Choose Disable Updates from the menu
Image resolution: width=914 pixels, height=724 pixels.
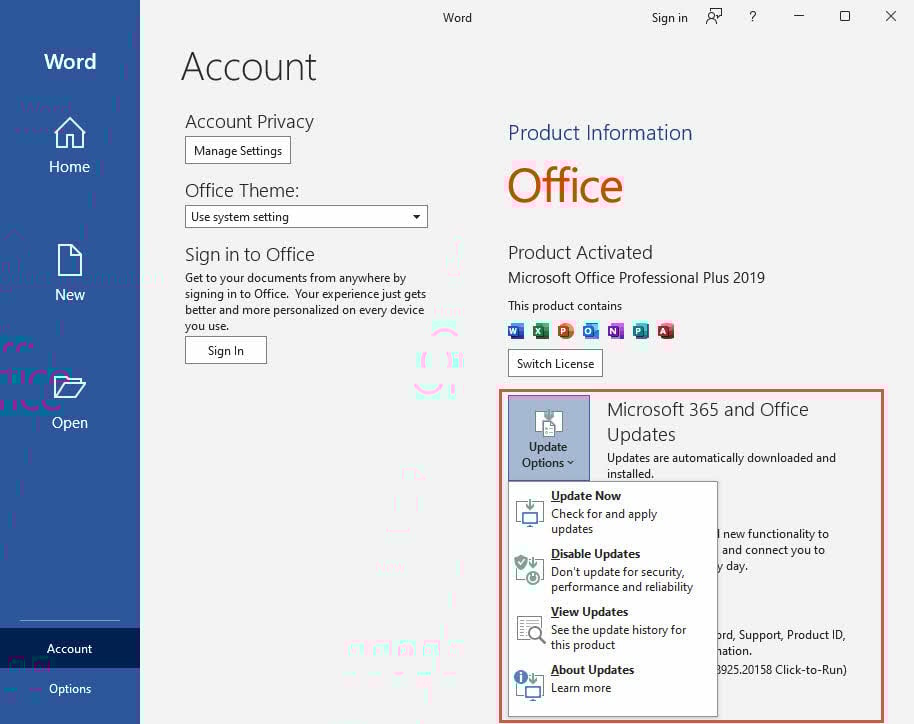coord(613,570)
